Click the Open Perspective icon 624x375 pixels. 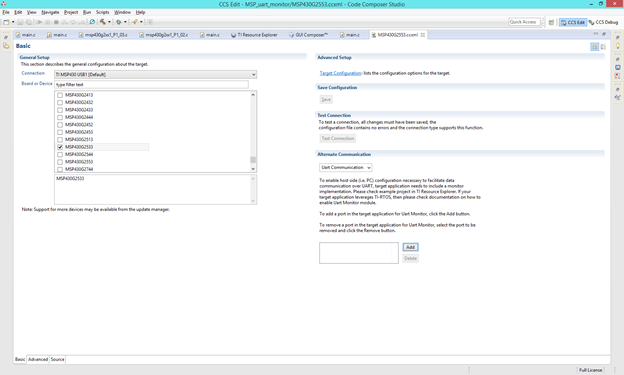coord(551,22)
